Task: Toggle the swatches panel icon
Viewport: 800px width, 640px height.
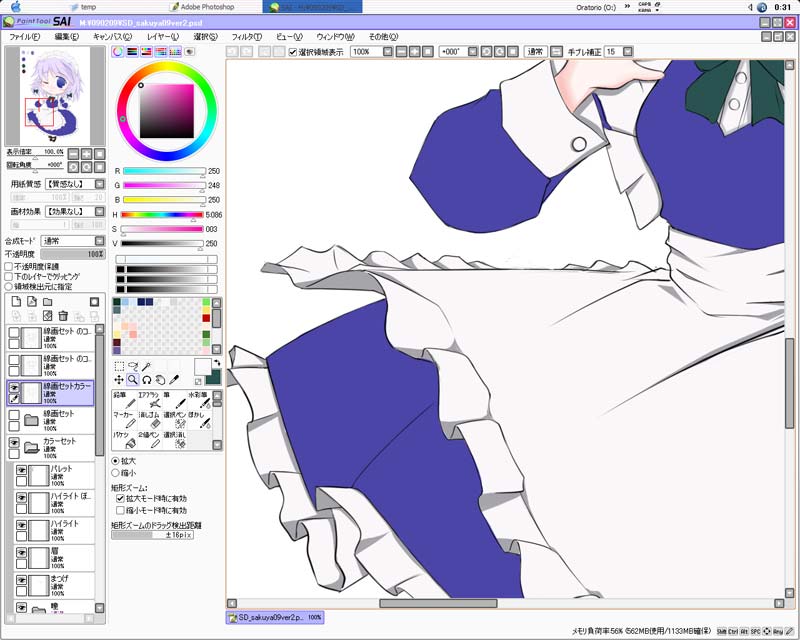Action: point(175,52)
